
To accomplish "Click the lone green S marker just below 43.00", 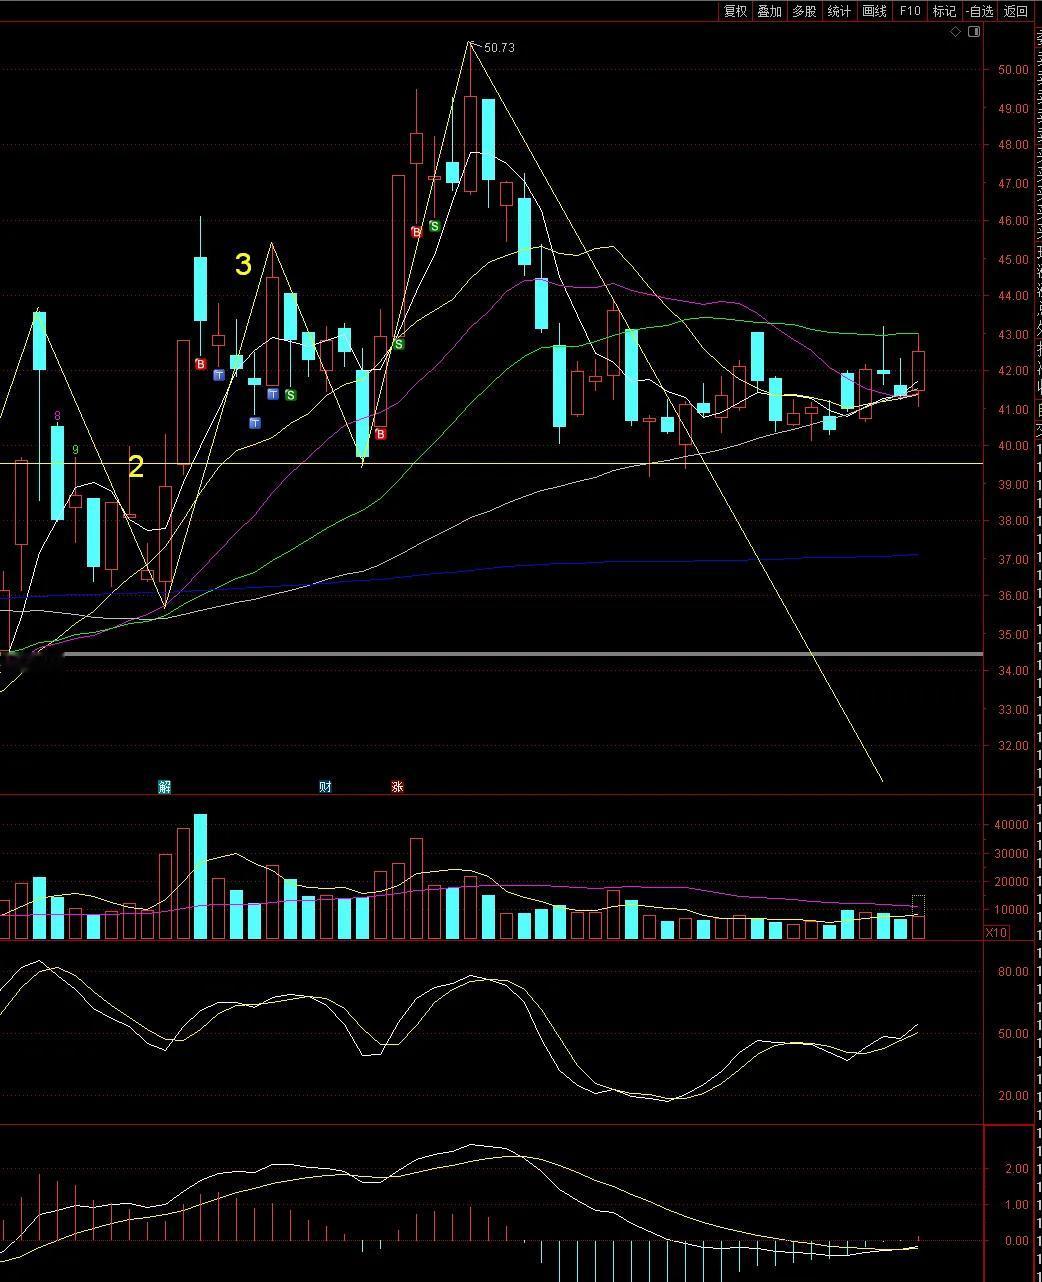I will [x=399, y=345].
